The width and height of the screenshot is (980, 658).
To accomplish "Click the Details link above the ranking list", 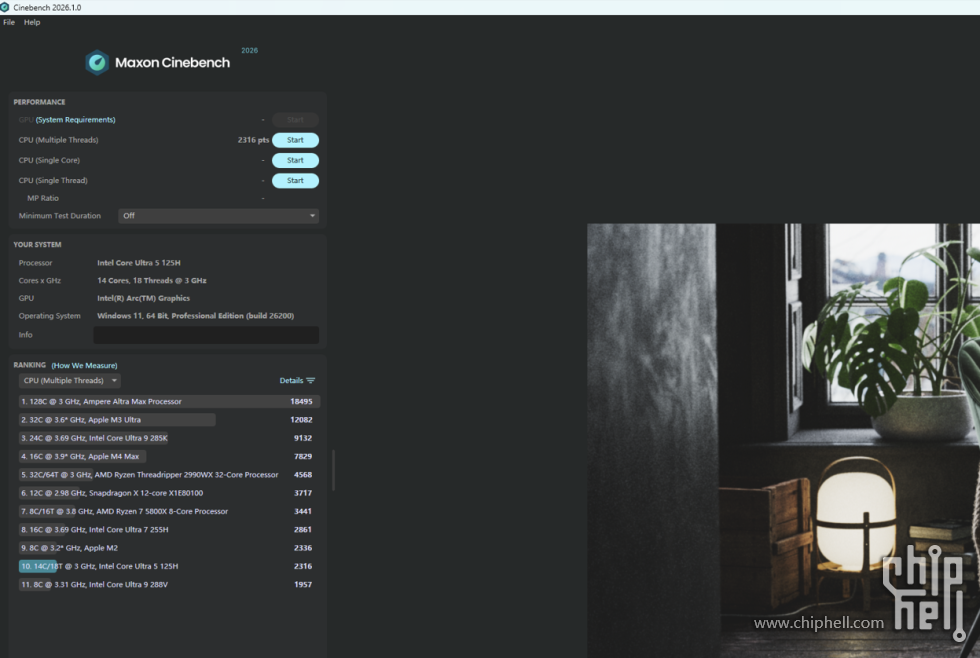I will [x=289, y=380].
